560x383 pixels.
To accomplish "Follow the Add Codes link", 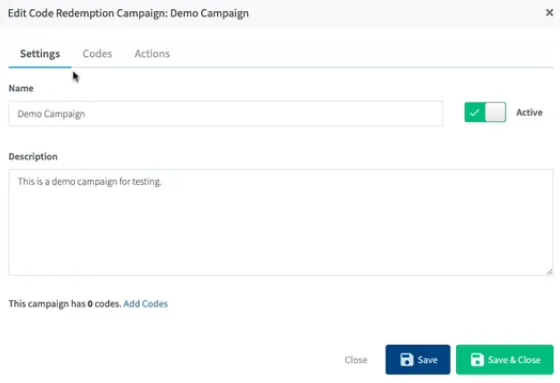I will (x=145, y=304).
